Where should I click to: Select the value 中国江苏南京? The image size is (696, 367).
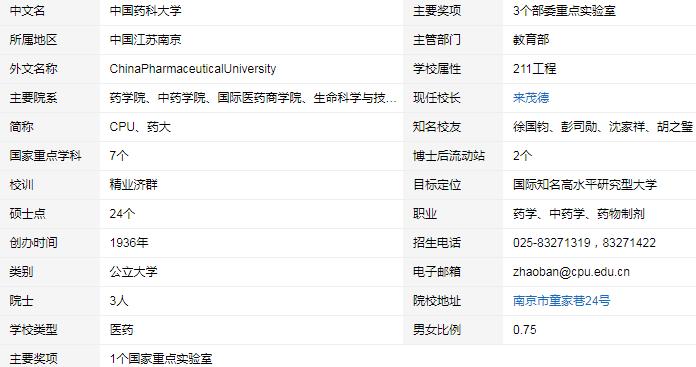pyautogui.click(x=146, y=39)
